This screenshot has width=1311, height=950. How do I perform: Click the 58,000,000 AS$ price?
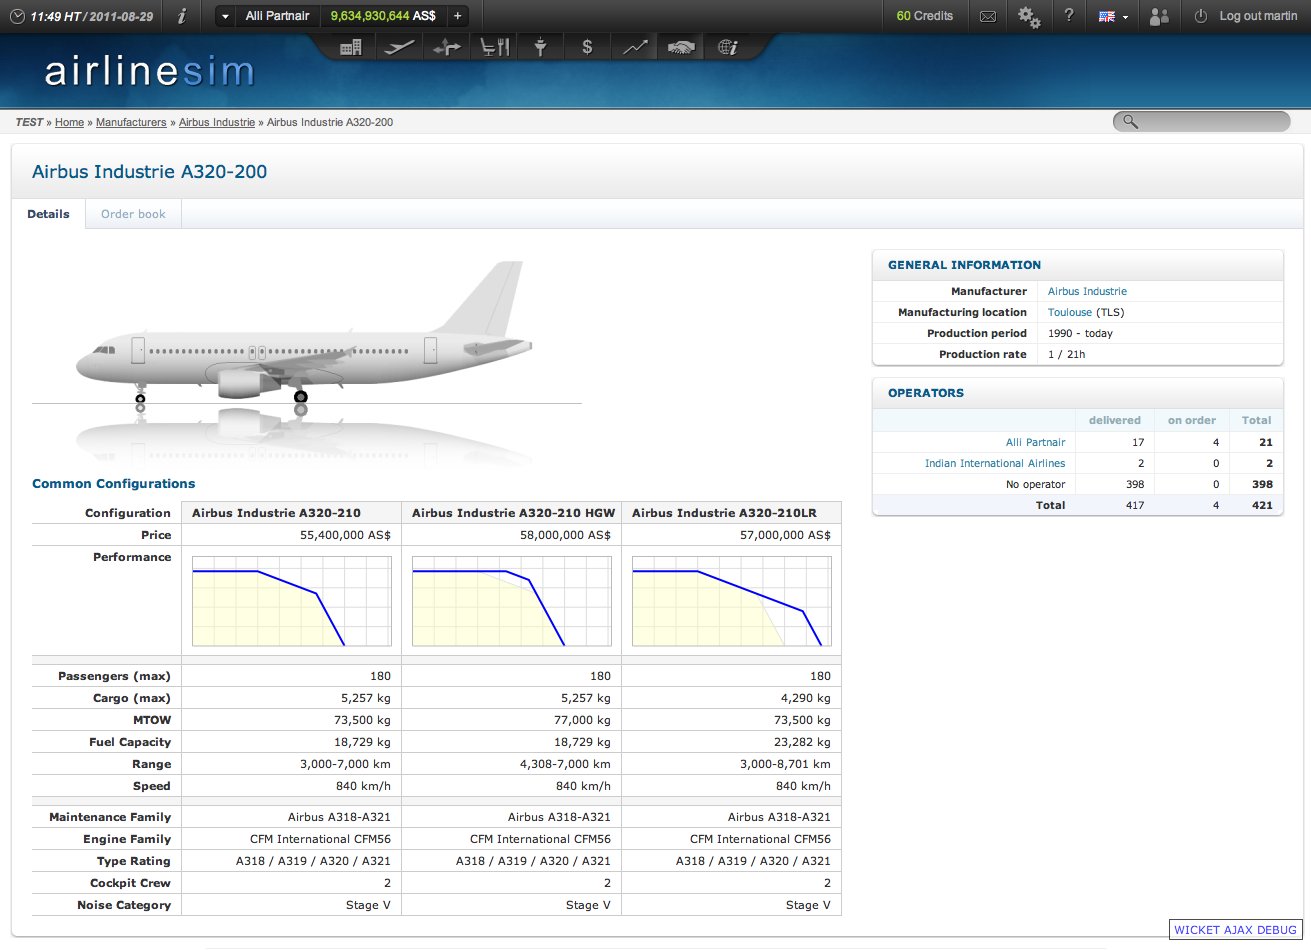(x=565, y=535)
